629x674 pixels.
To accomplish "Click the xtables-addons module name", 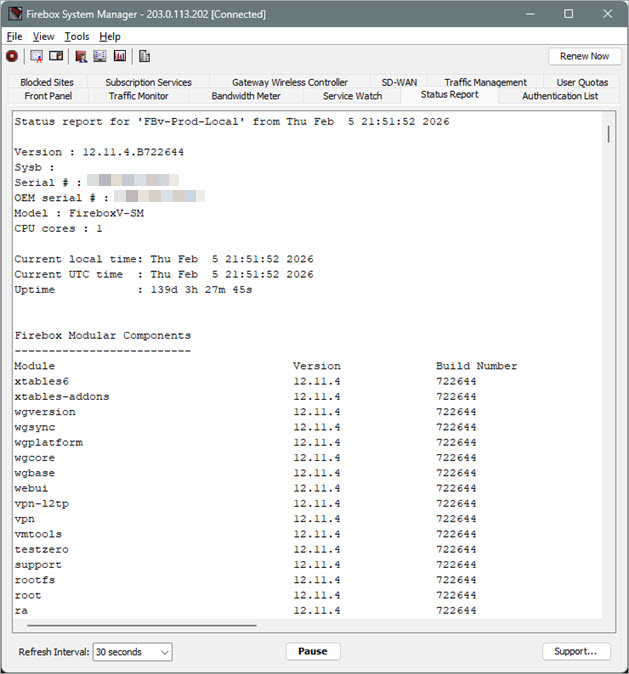I will click(62, 397).
